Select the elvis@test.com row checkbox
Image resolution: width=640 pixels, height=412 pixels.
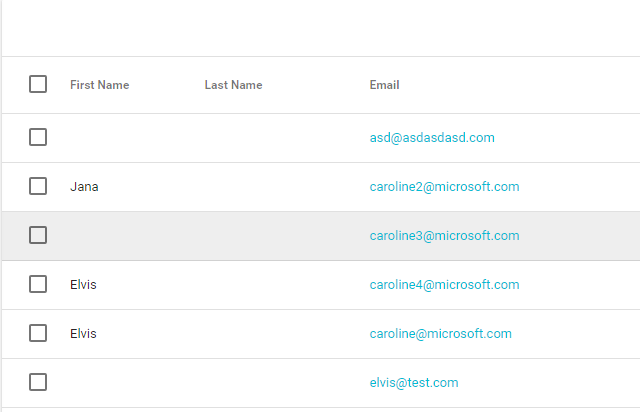point(38,382)
